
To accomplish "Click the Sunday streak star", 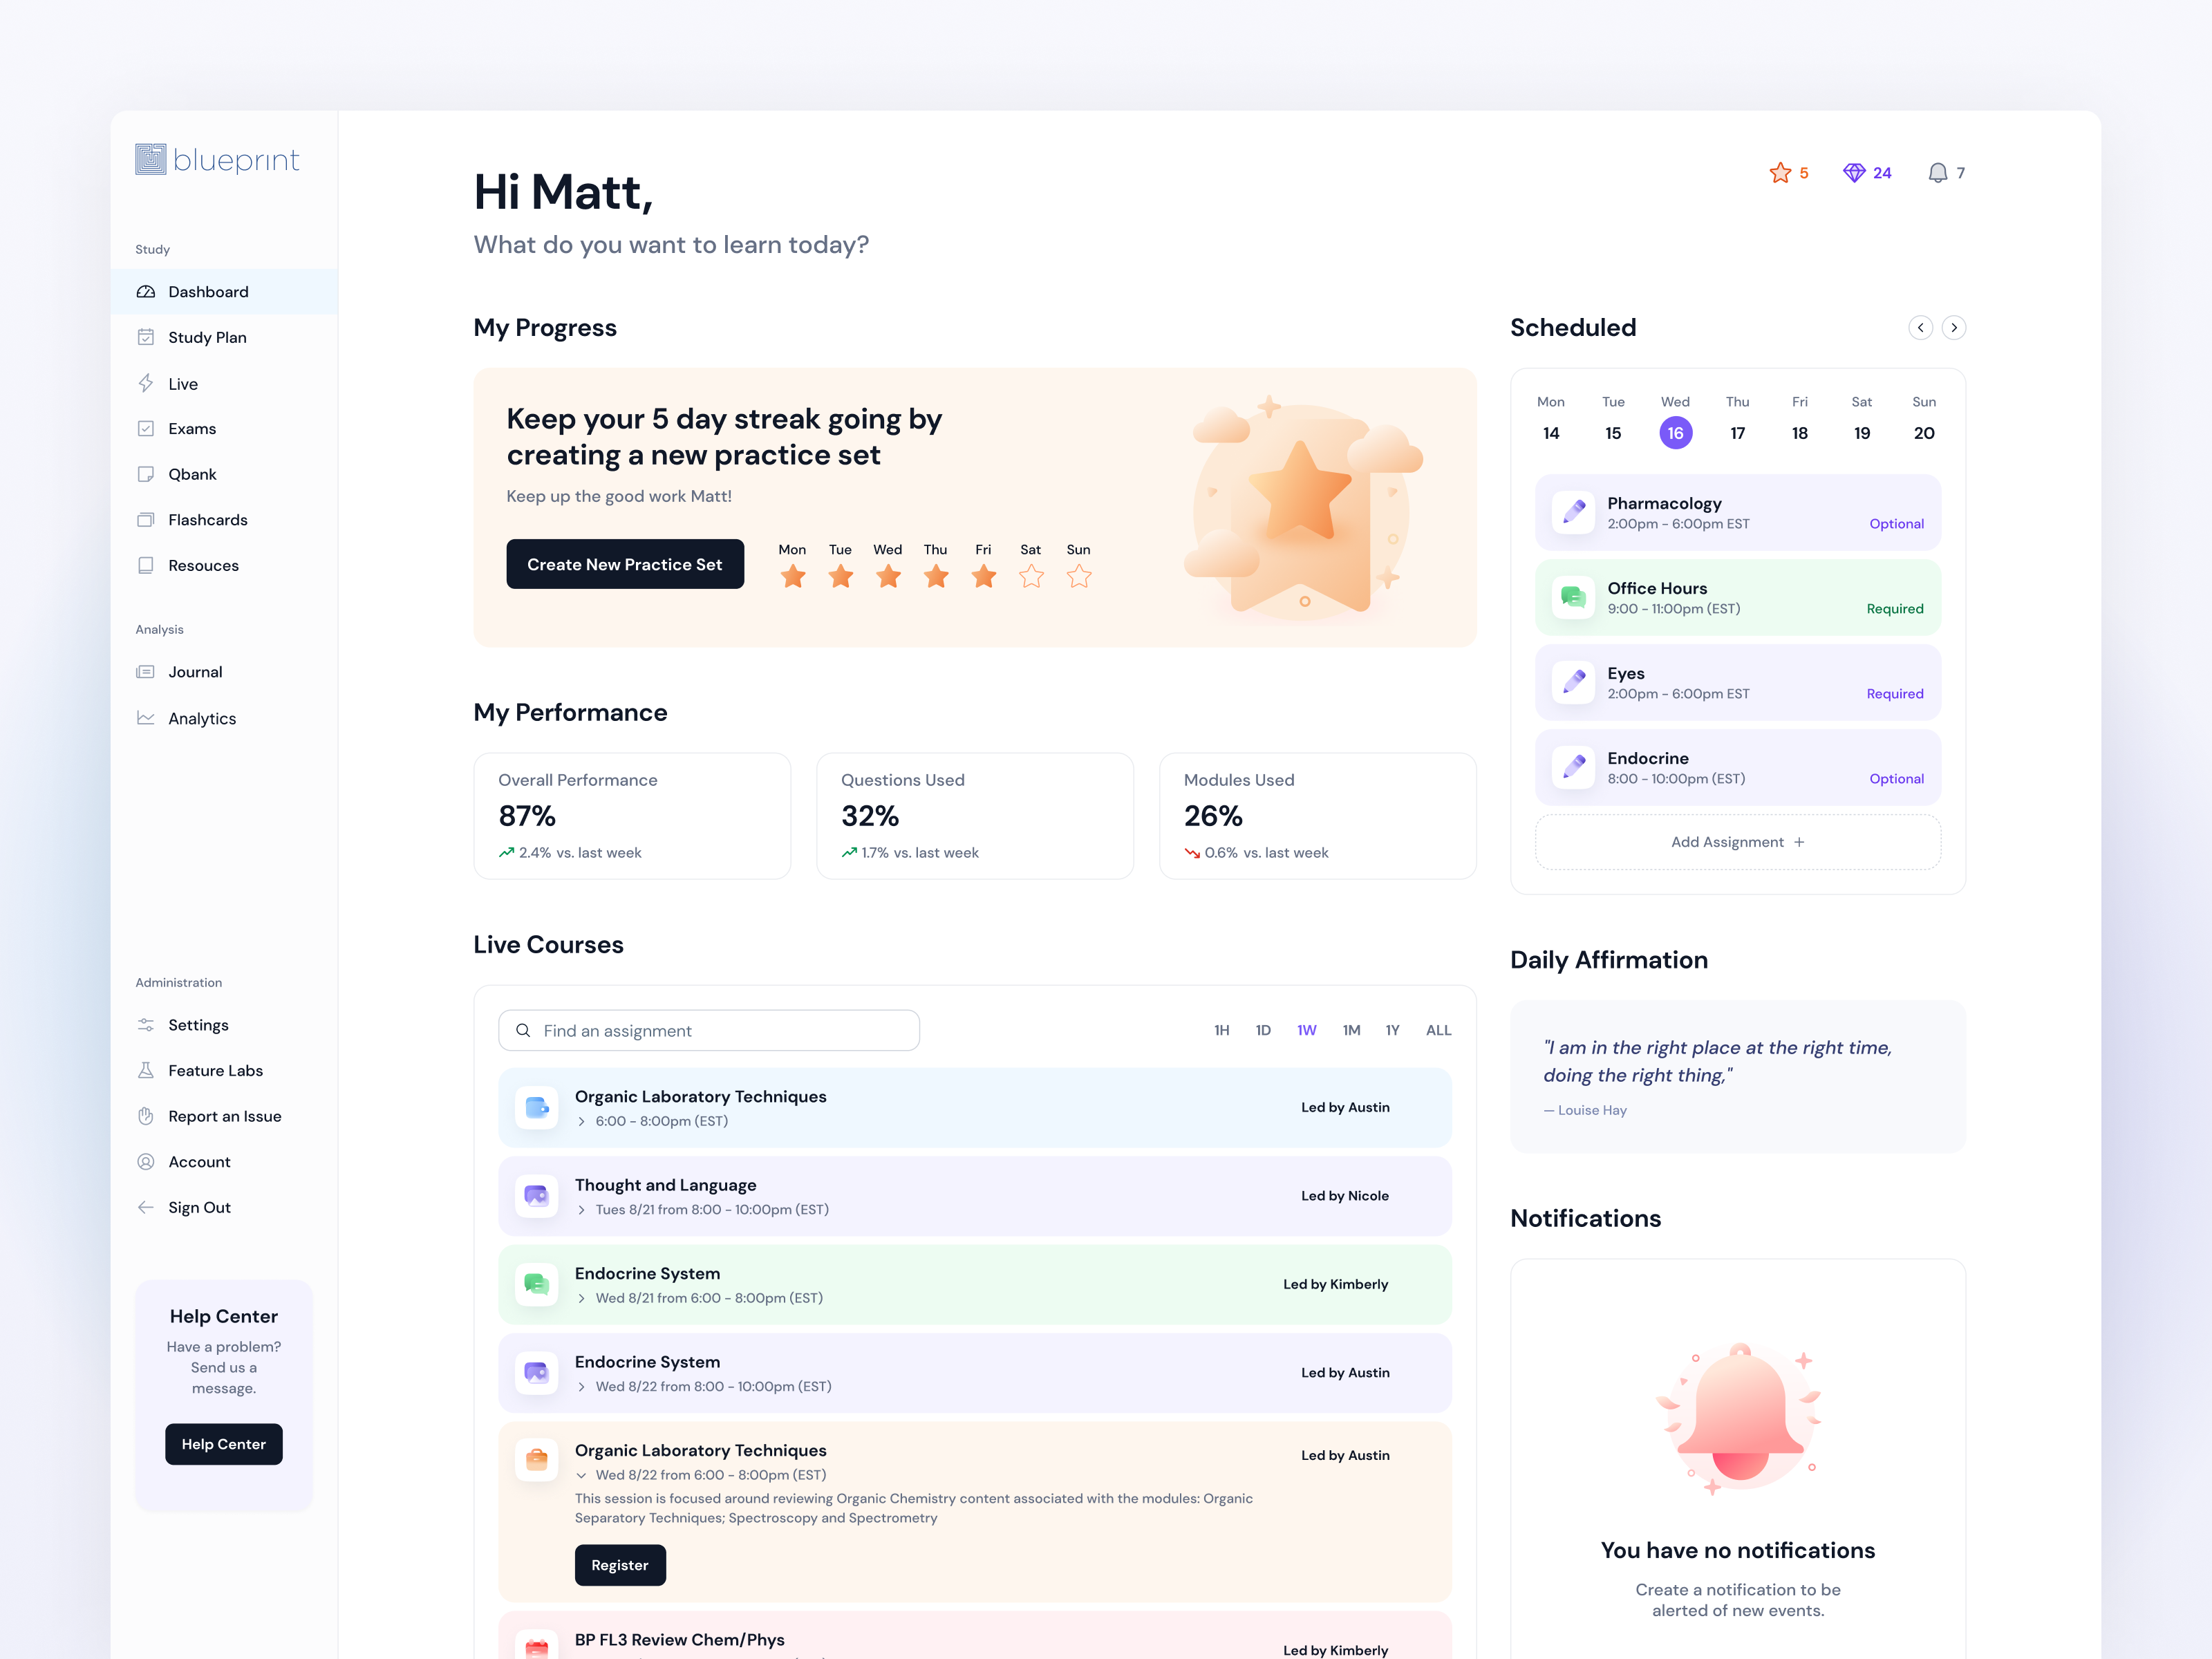I will point(1079,576).
